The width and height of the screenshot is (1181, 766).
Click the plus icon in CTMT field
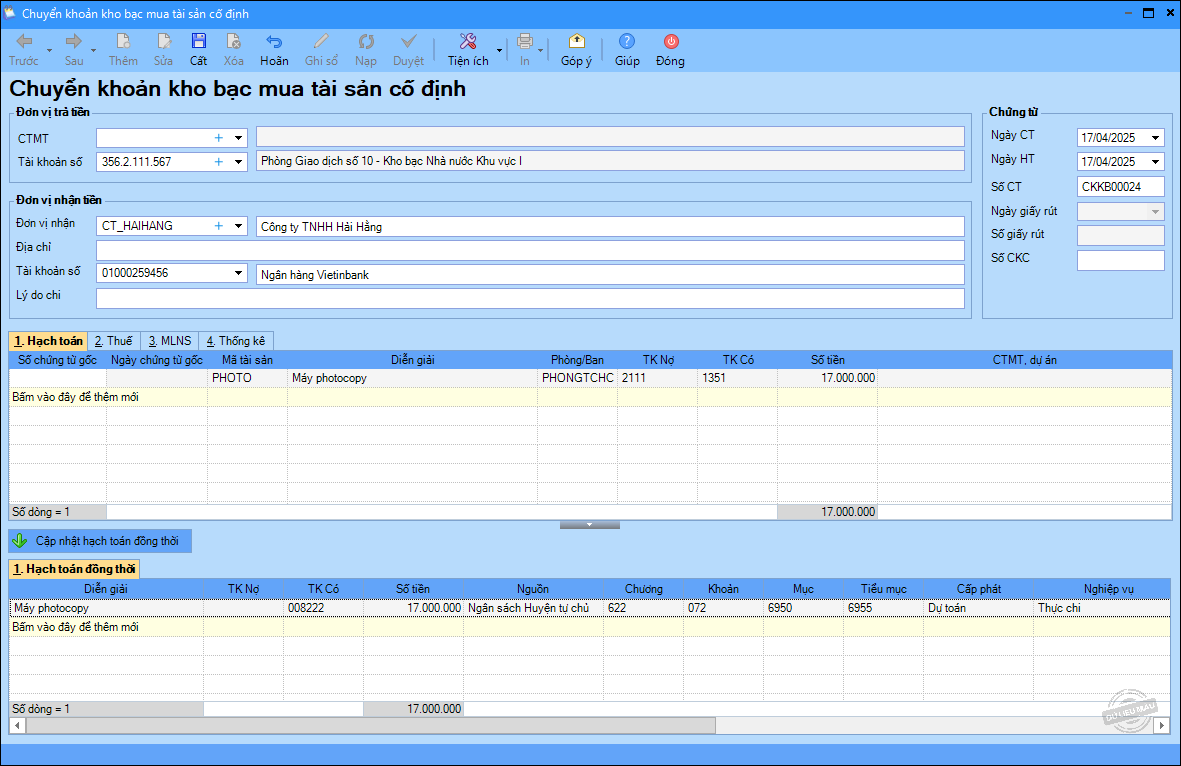(x=218, y=138)
